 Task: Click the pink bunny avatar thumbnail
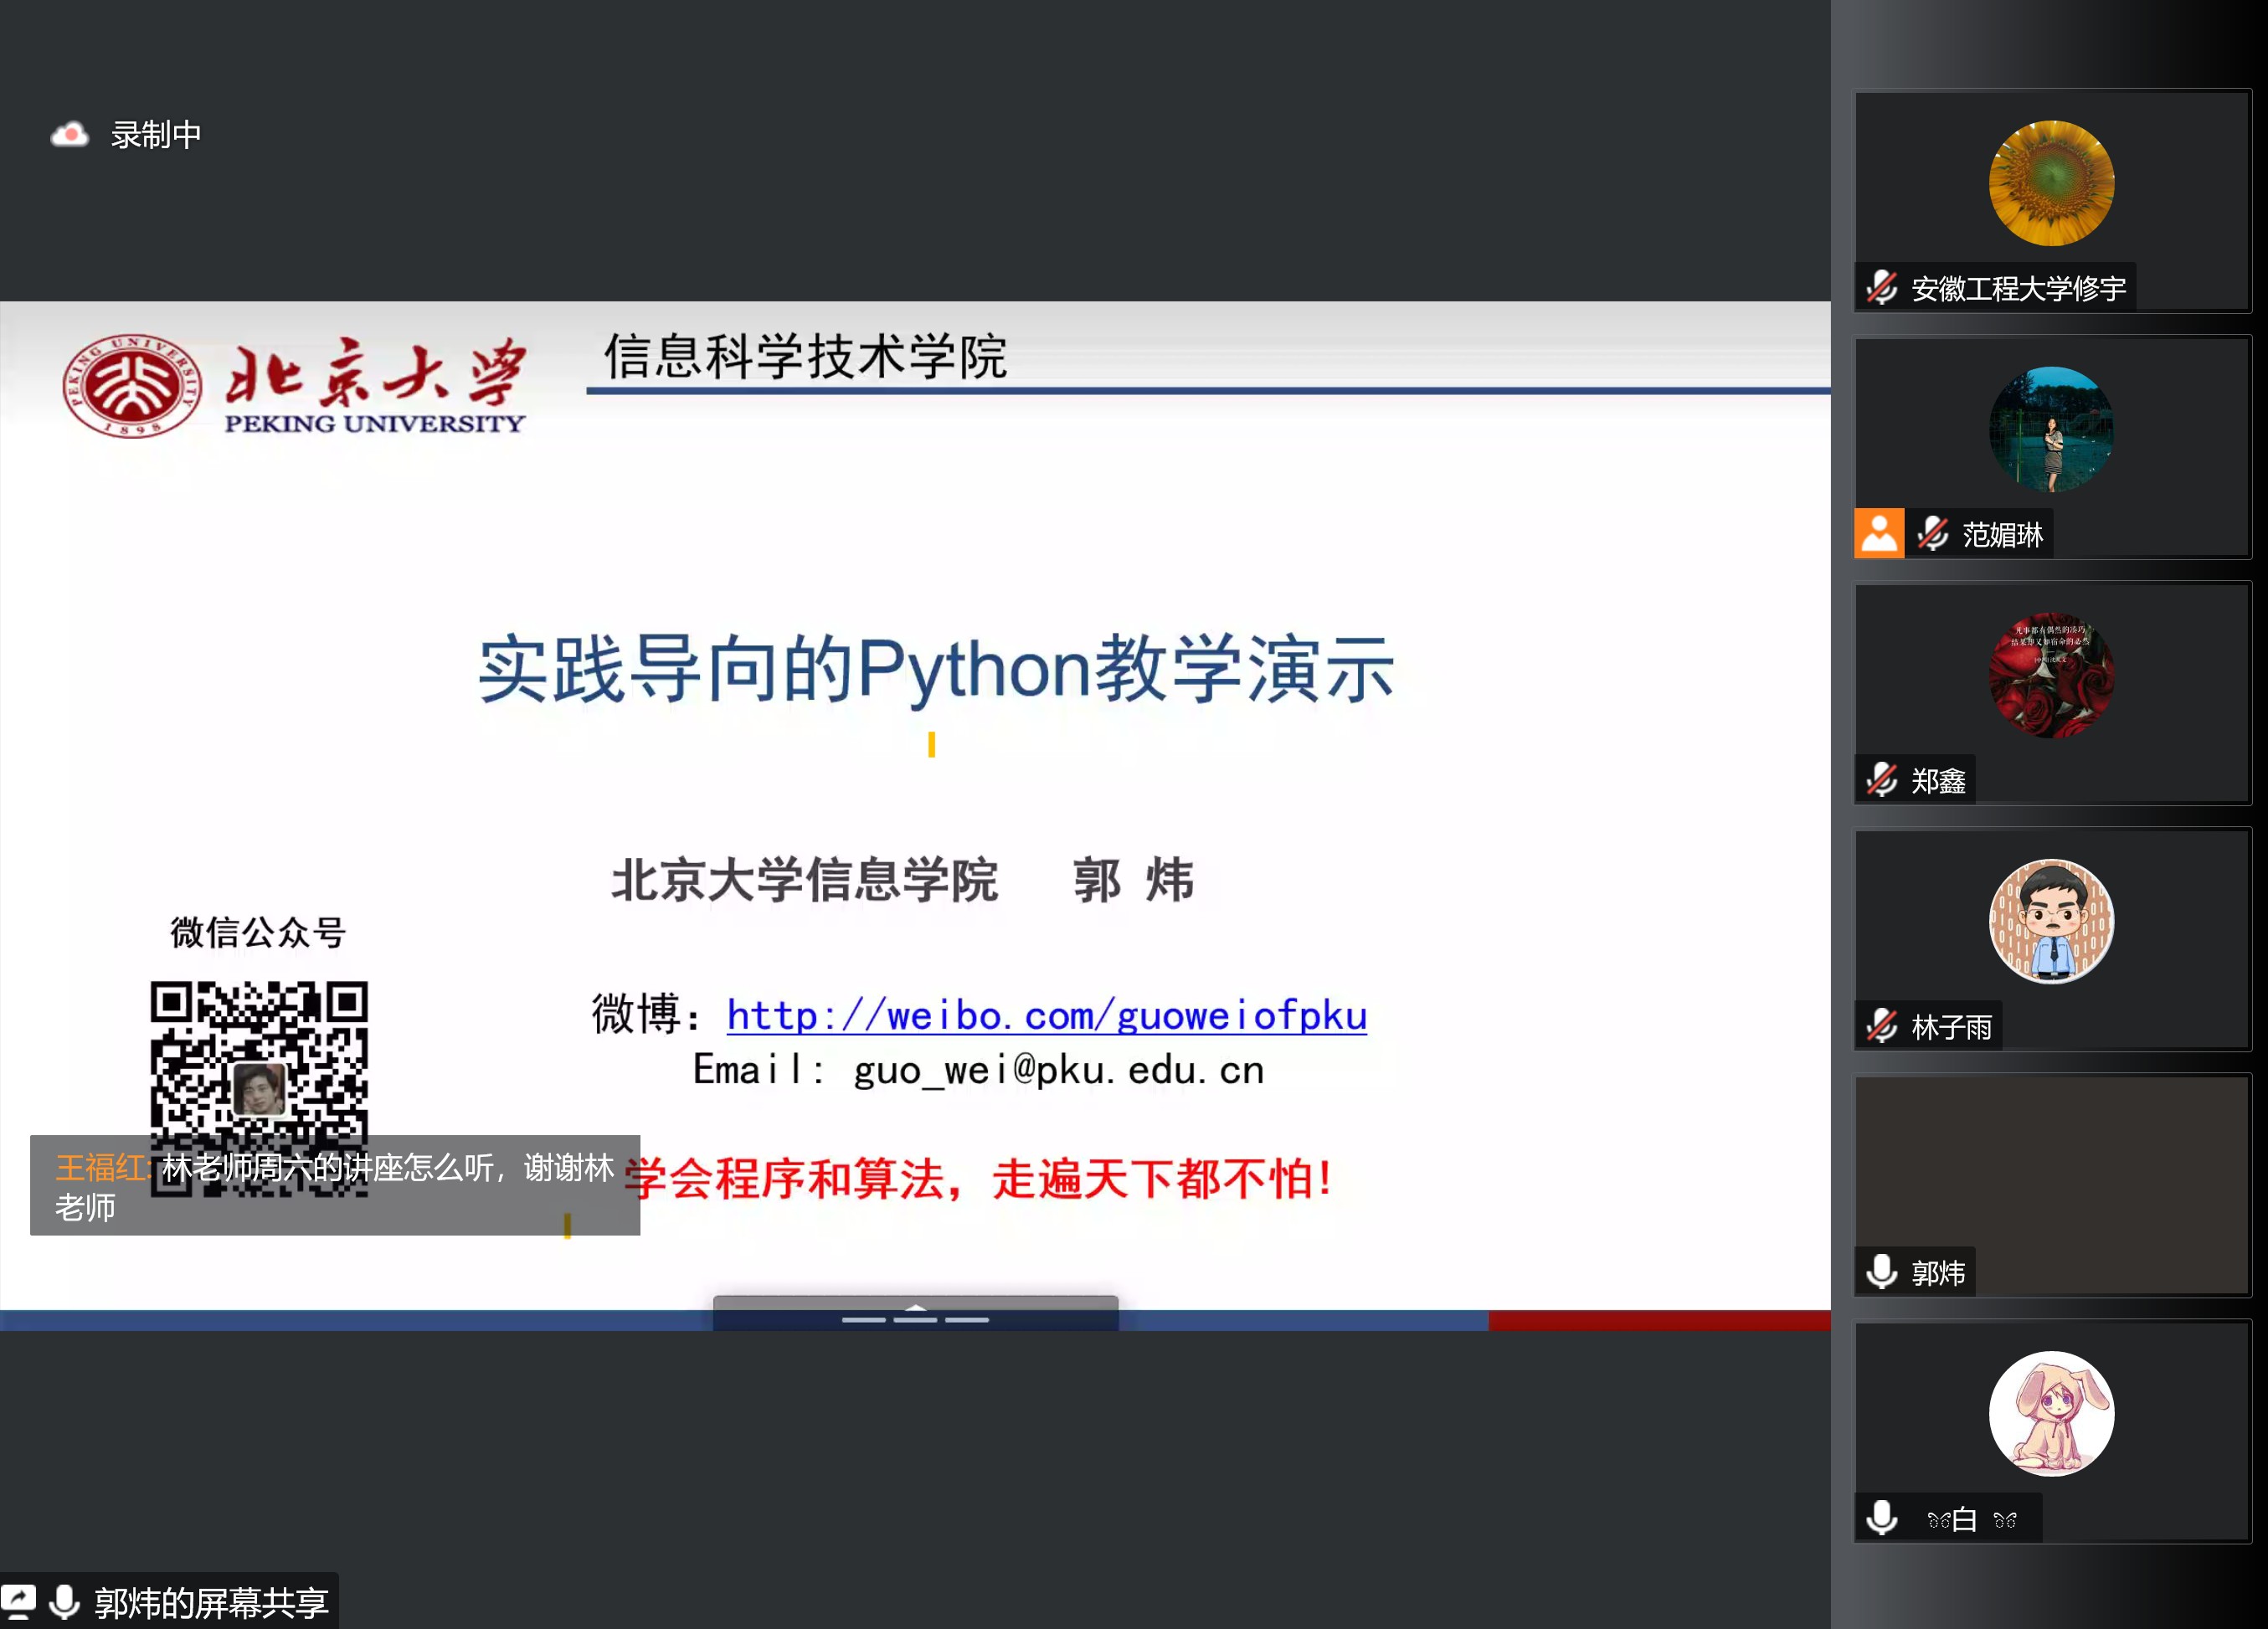[x=2051, y=1414]
